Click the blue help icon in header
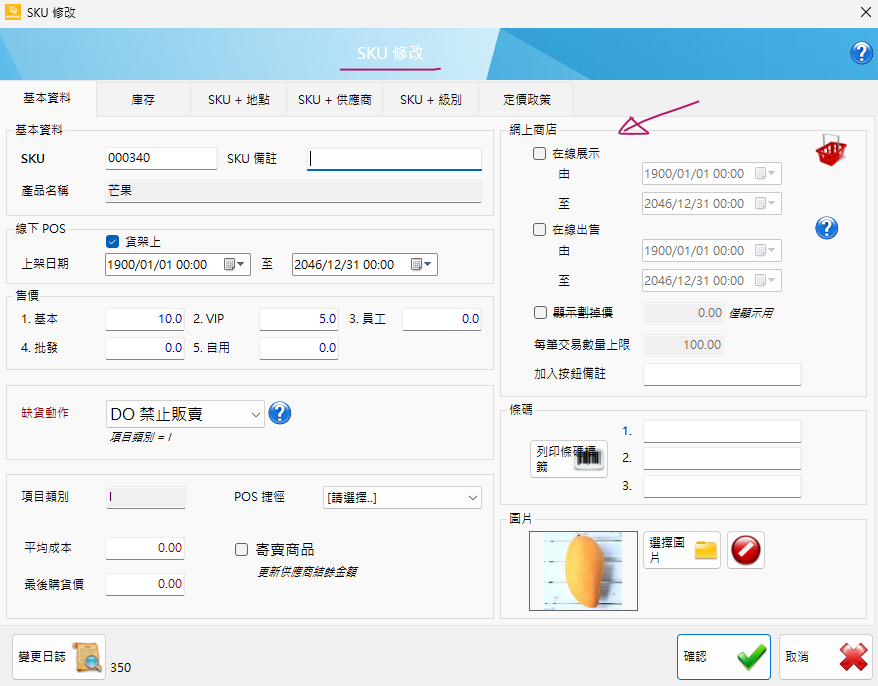Image resolution: width=878 pixels, height=686 pixels. click(861, 53)
